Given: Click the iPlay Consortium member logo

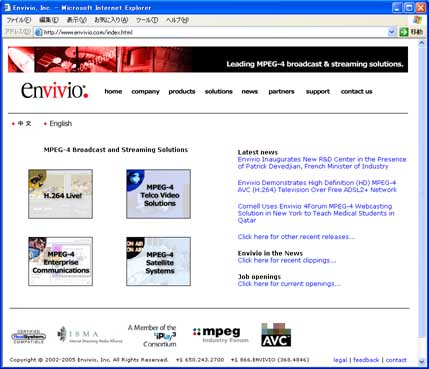Looking at the screenshot, I should tap(152, 336).
